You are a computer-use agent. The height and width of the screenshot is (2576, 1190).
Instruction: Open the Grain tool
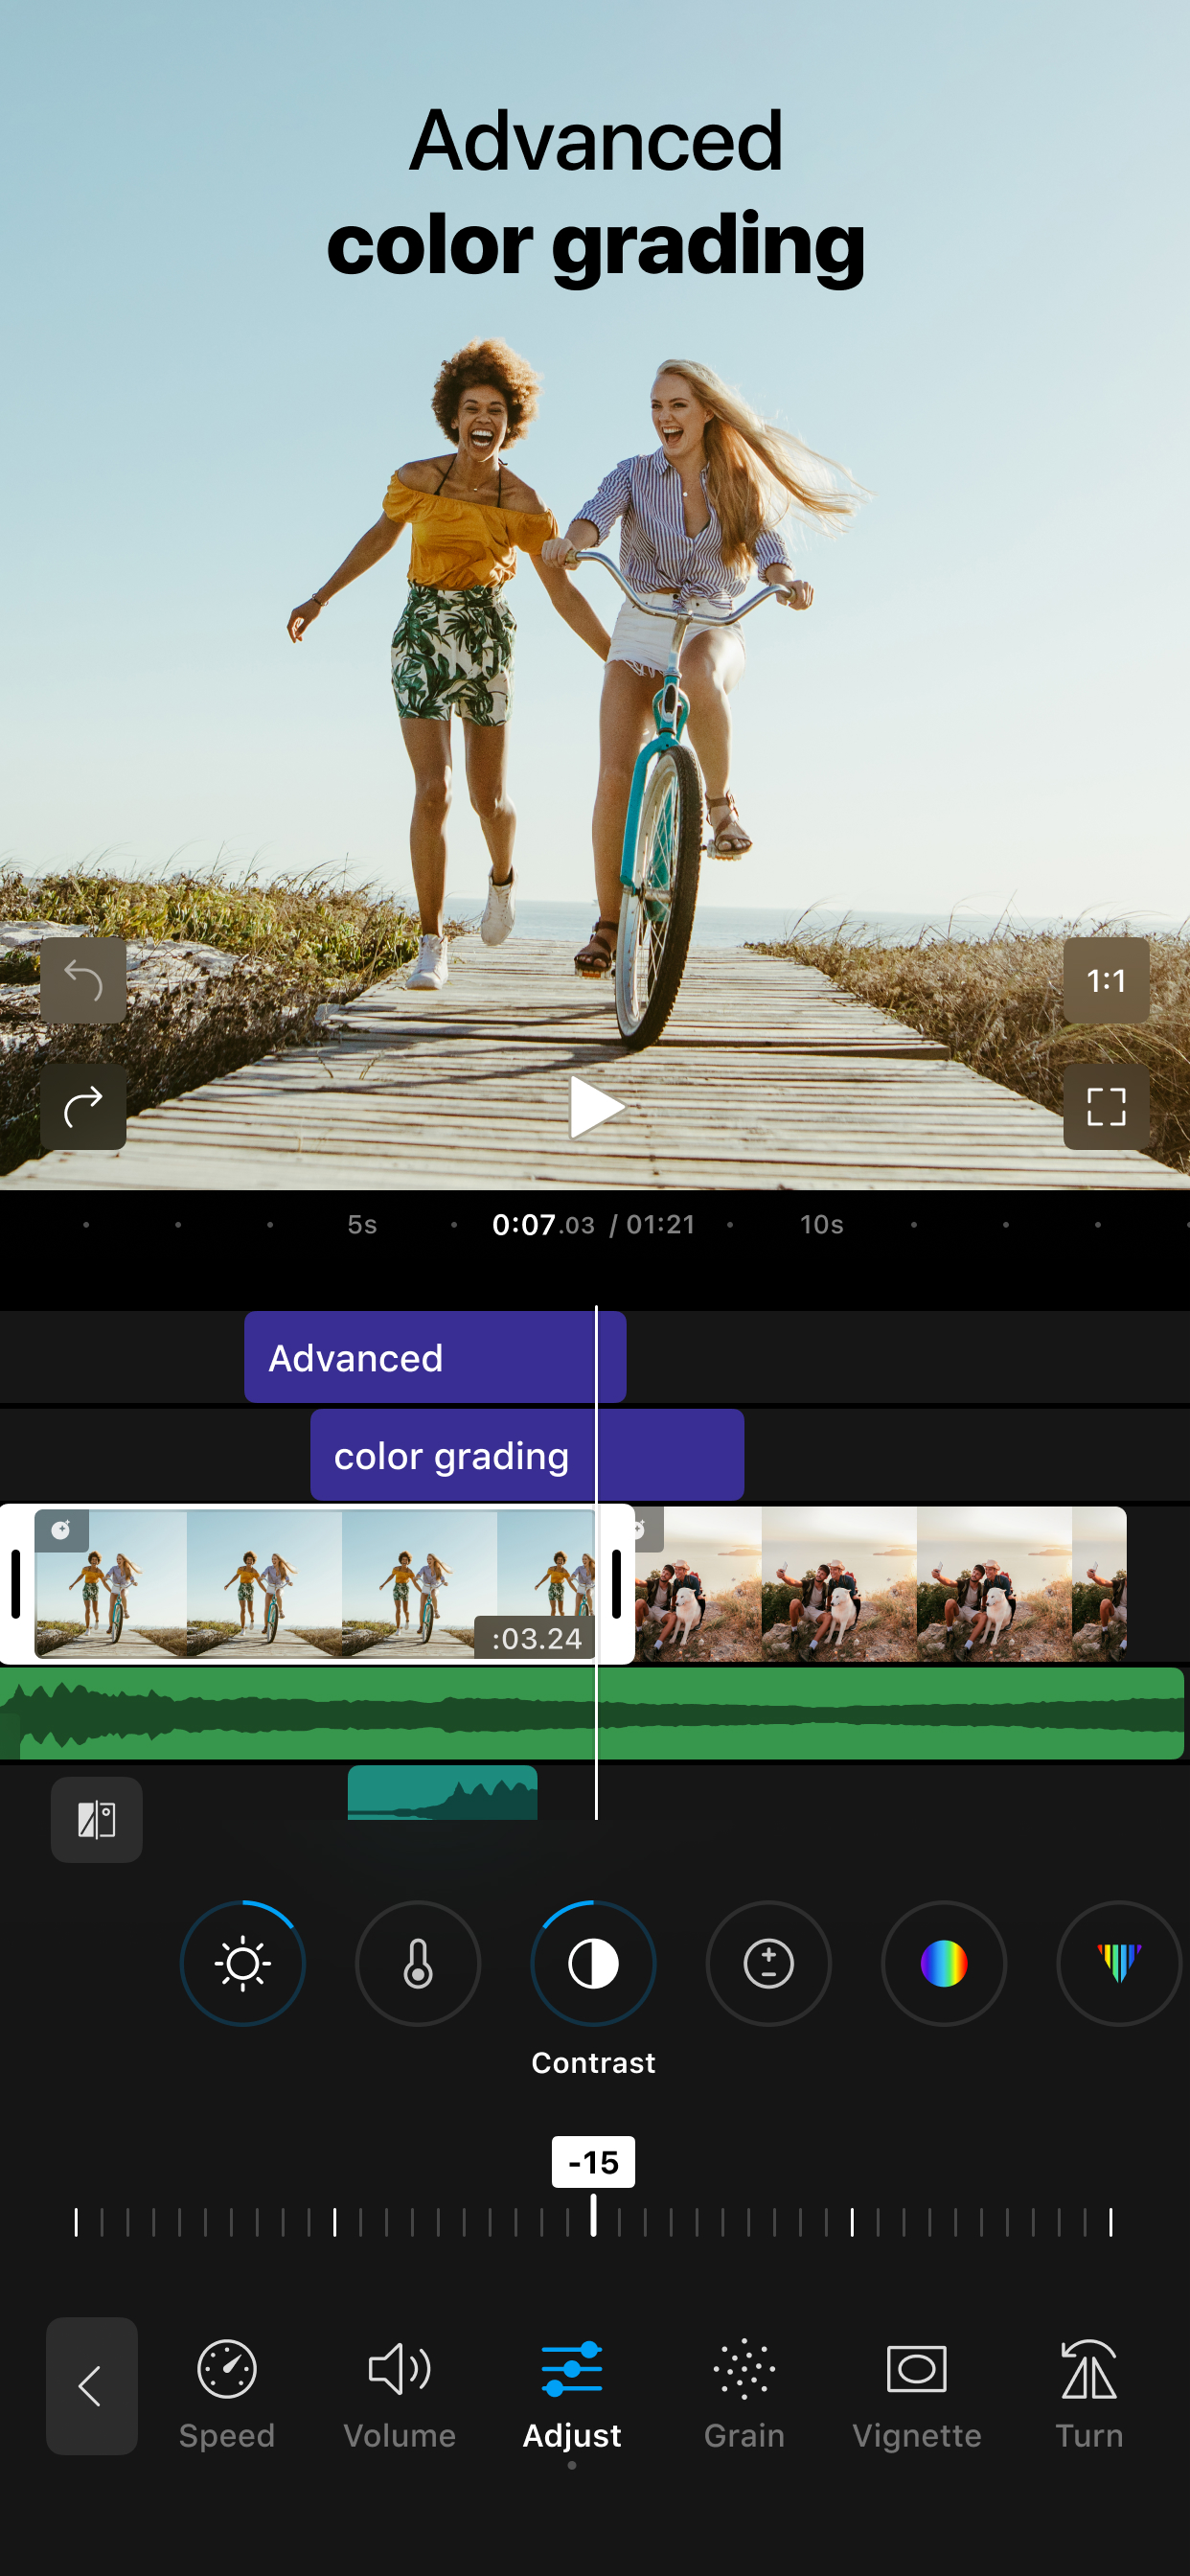coord(744,2394)
